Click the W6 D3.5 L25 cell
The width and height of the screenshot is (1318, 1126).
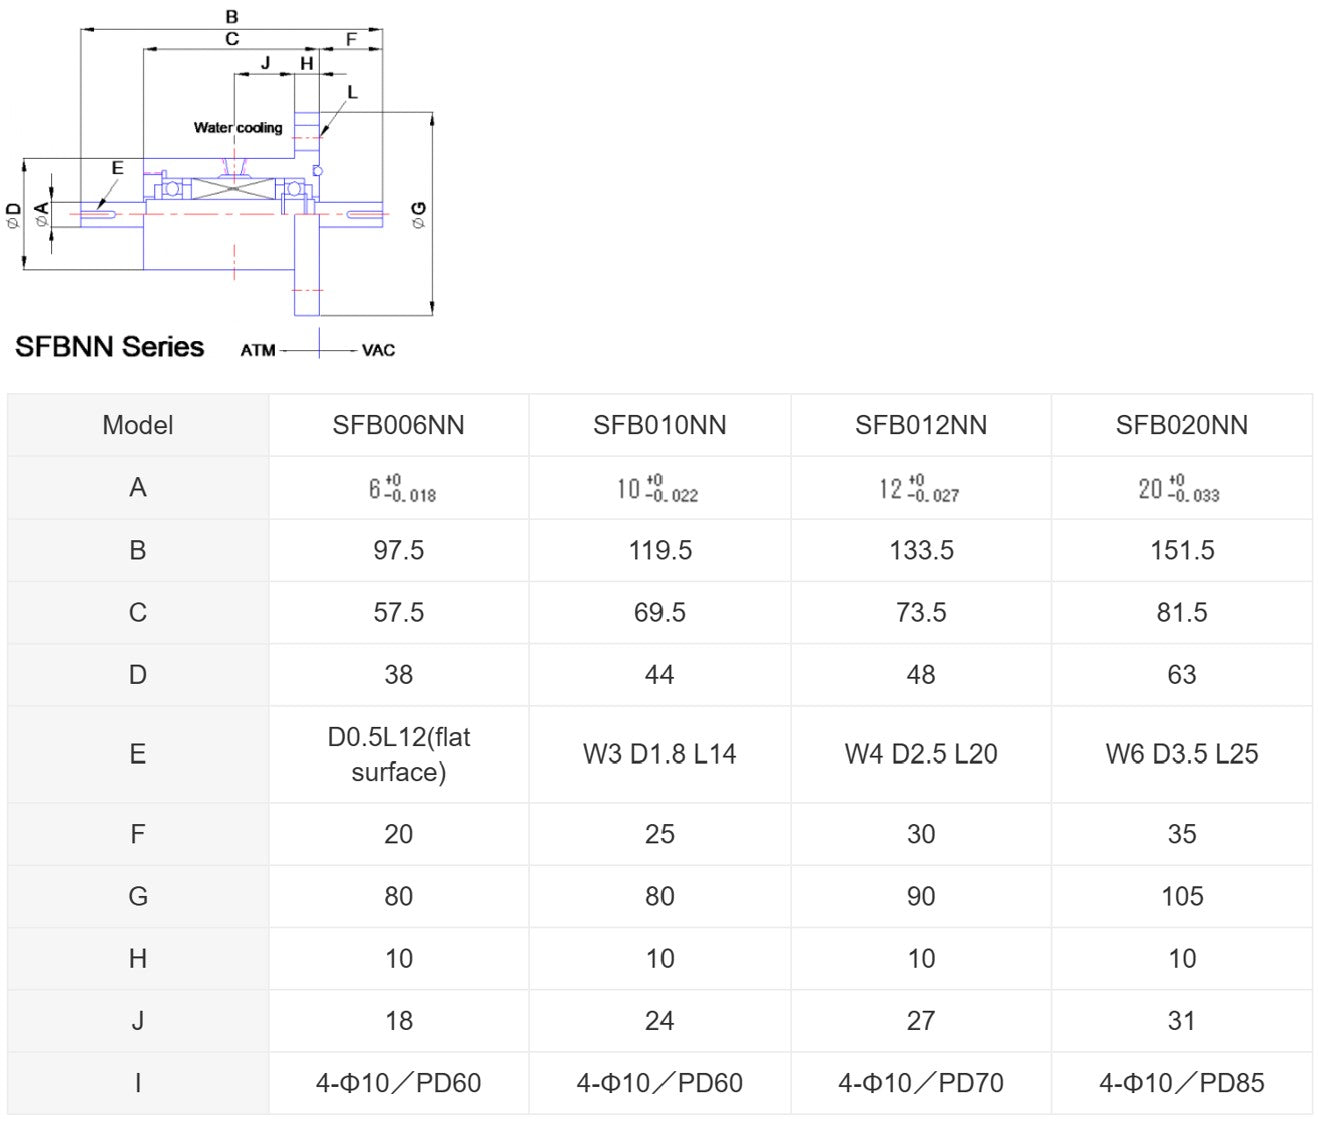[x=1182, y=754]
